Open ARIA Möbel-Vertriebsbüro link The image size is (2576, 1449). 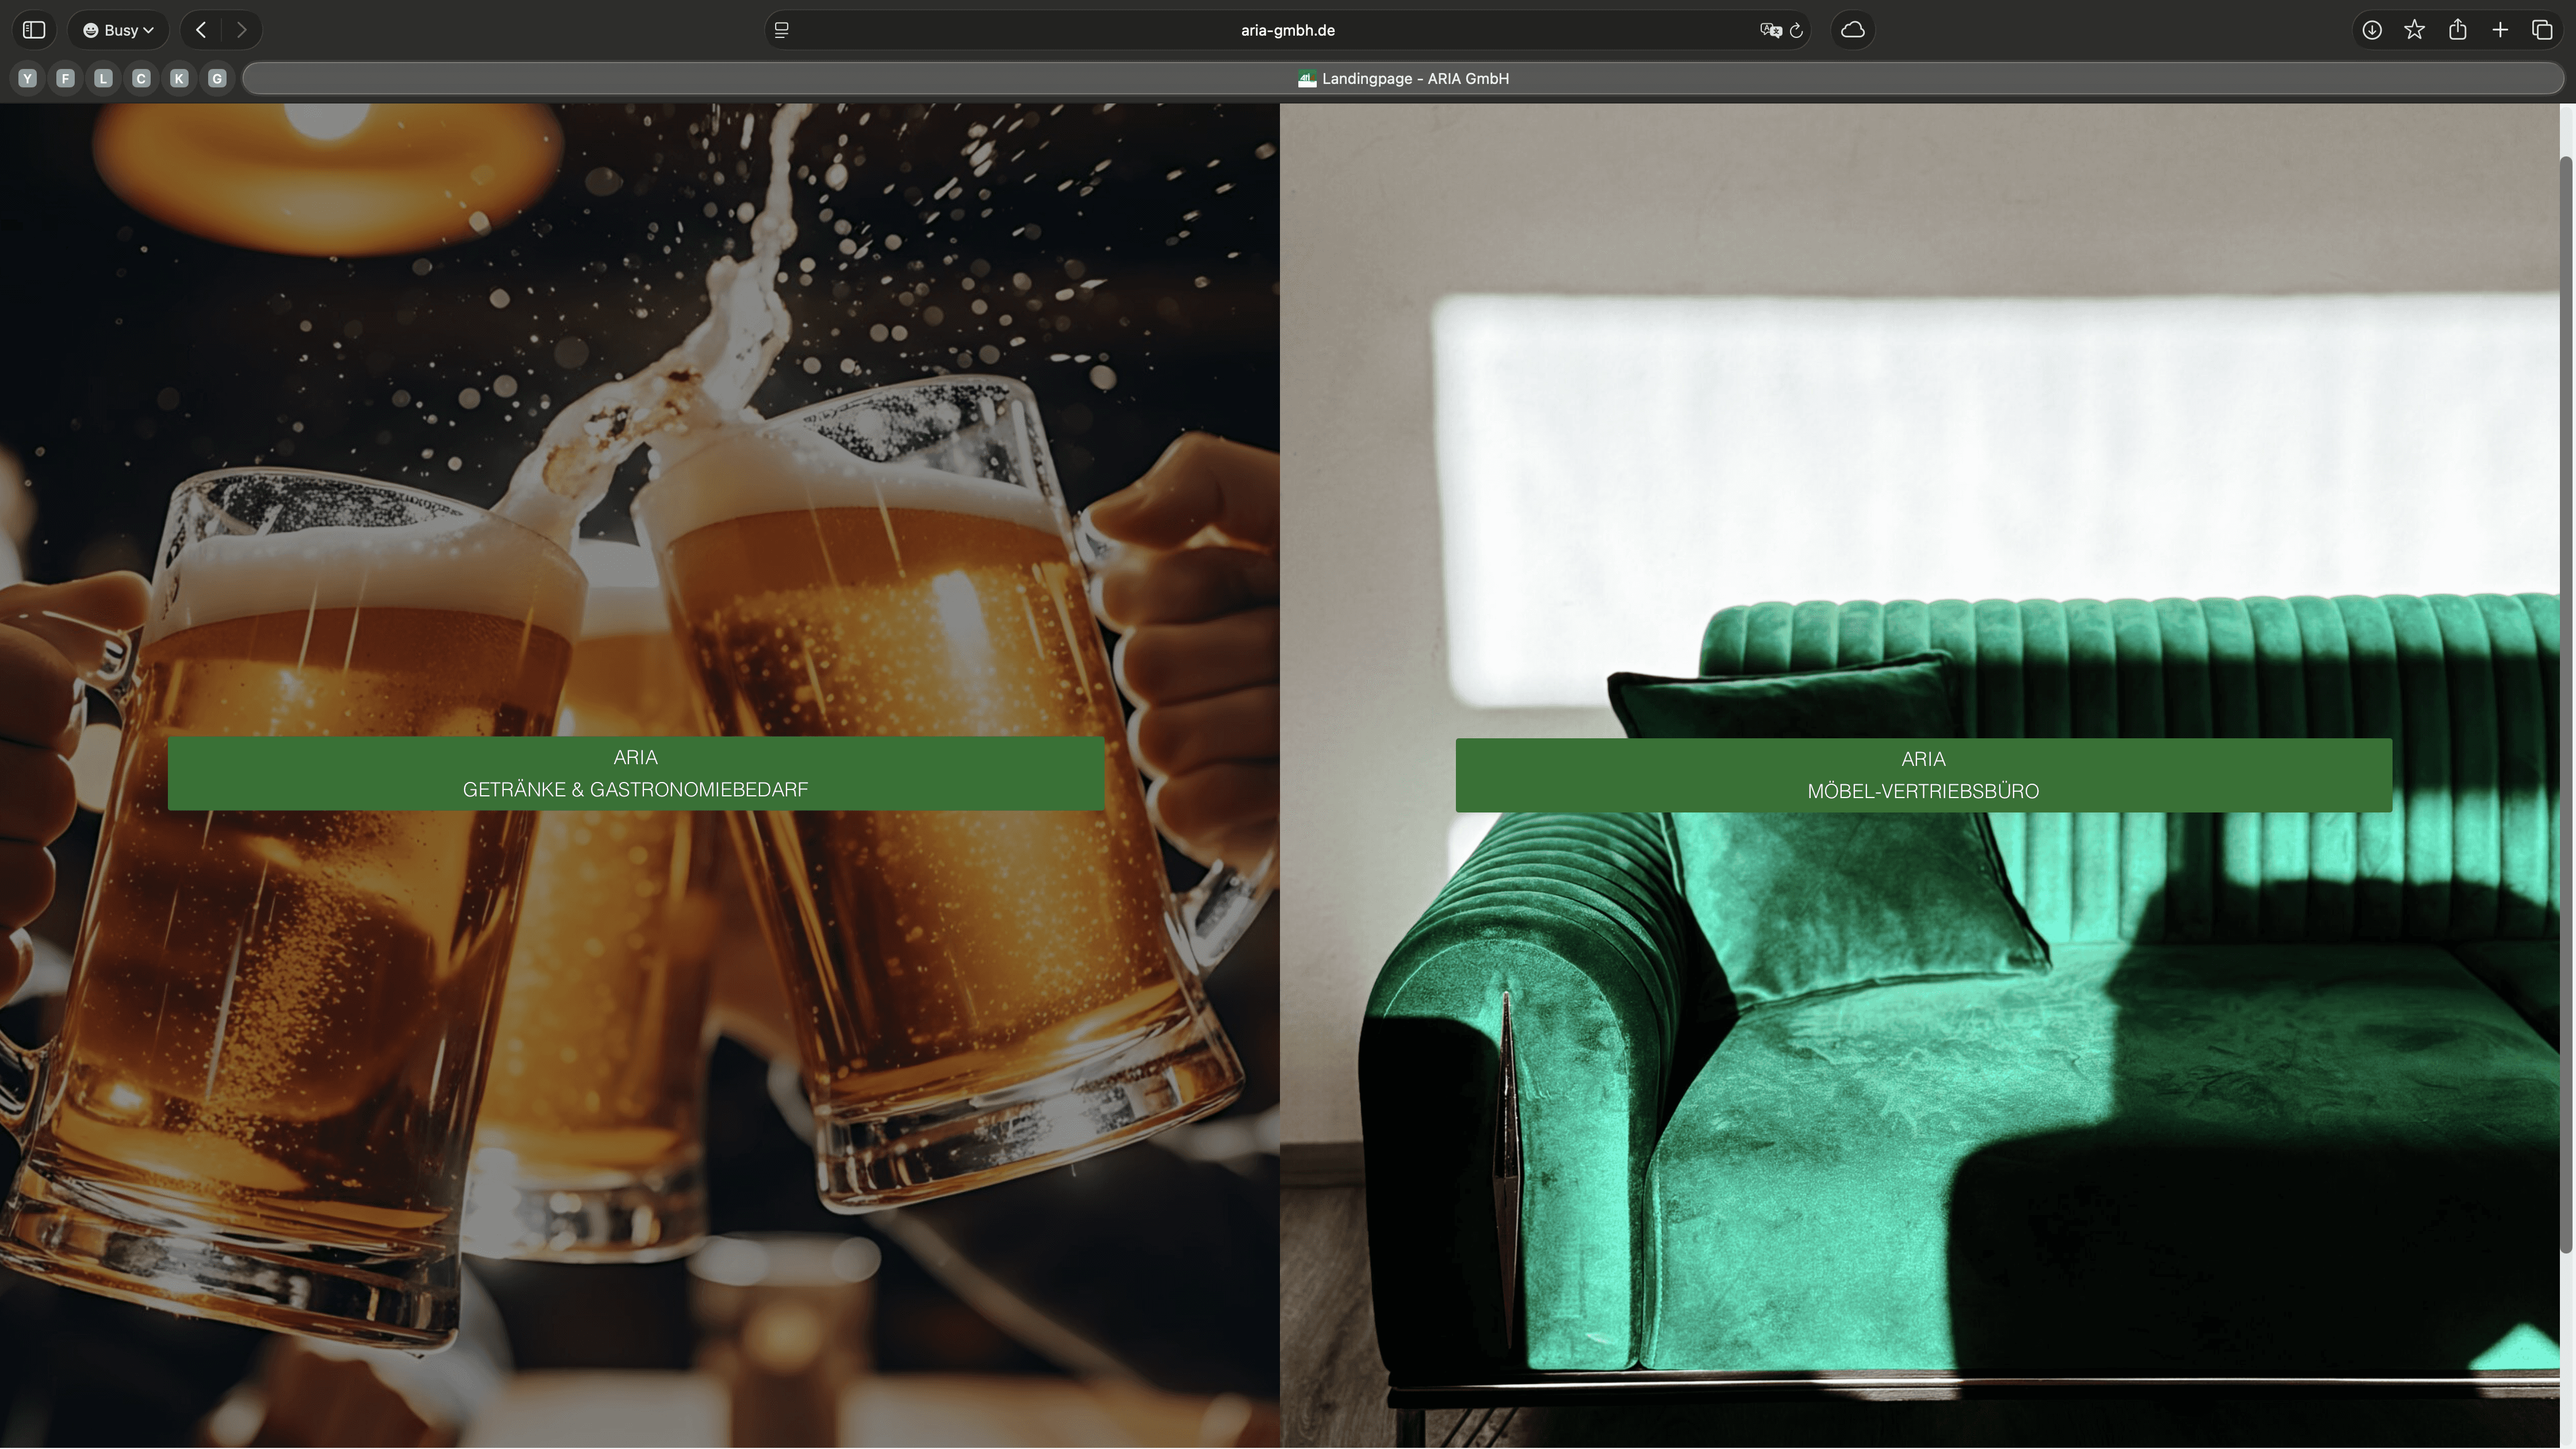[1923, 775]
